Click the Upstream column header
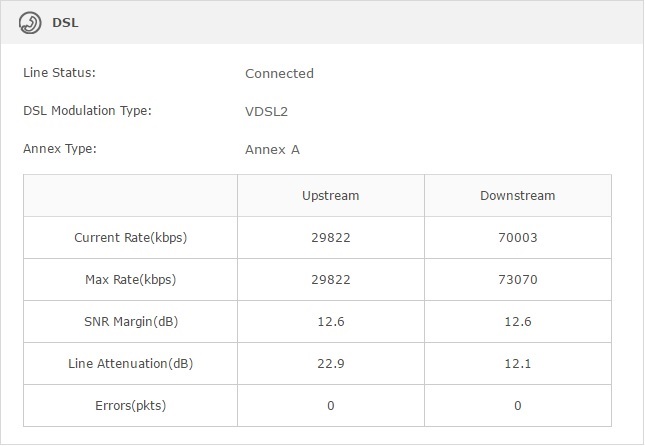645x446 pixels. [330, 196]
